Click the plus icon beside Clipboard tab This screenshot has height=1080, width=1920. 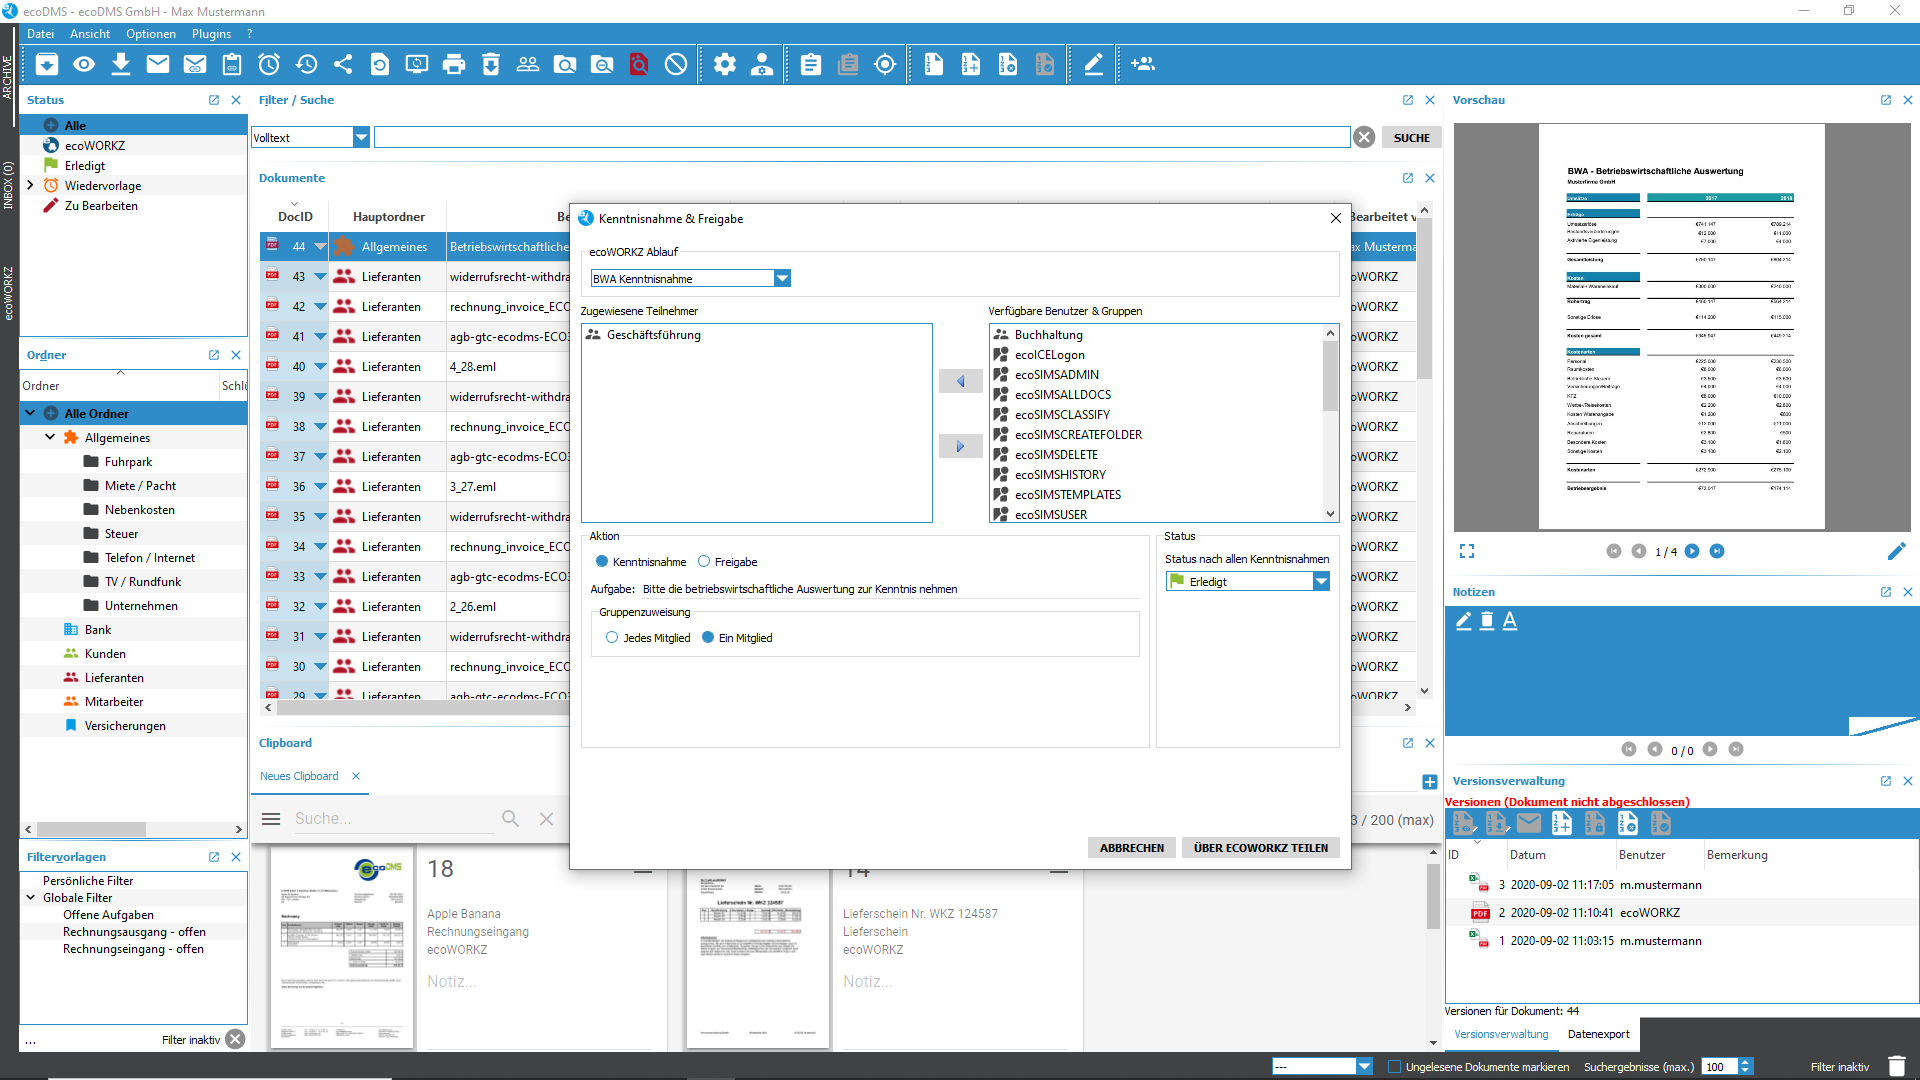pyautogui.click(x=1430, y=782)
